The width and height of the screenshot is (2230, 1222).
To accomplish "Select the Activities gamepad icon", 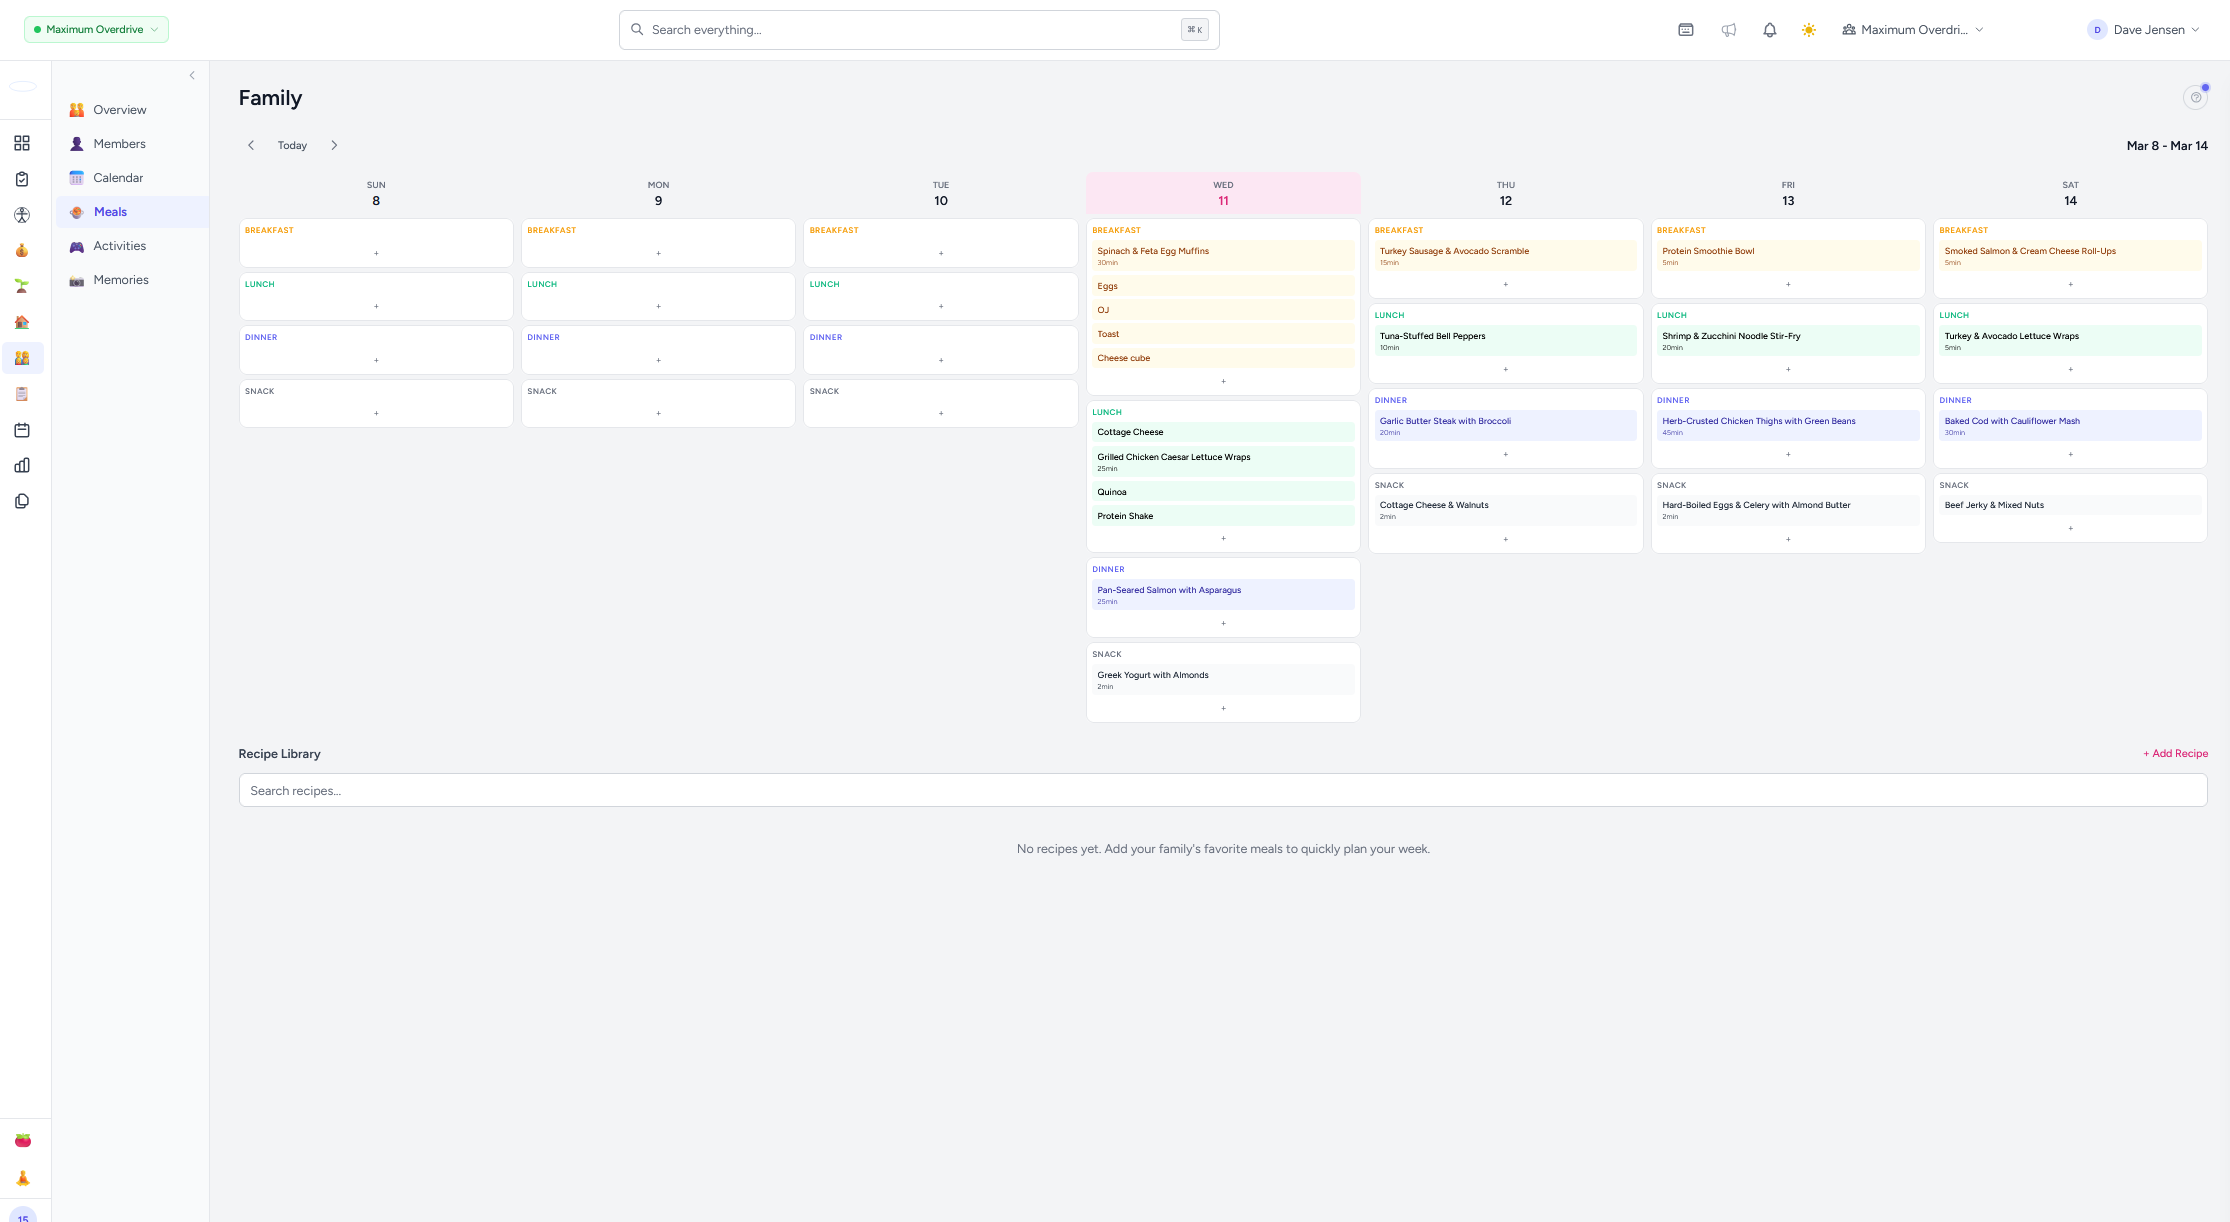I will (119, 246).
